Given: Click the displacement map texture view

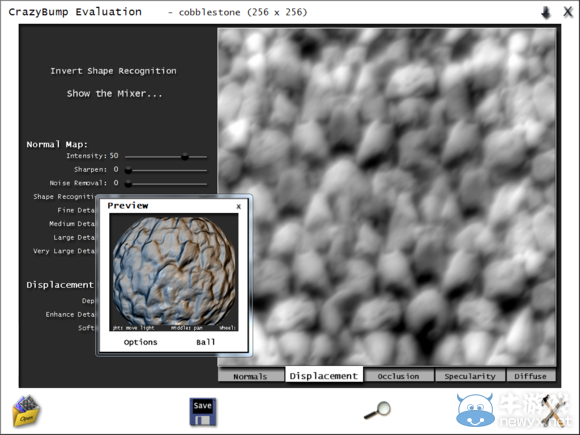Looking at the screenshot, I should [x=387, y=197].
